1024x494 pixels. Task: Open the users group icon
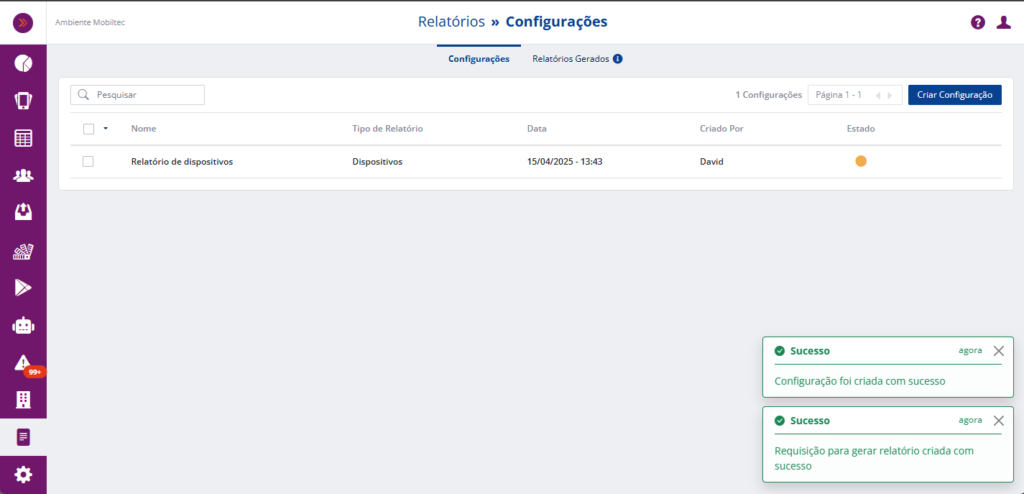click(x=23, y=175)
